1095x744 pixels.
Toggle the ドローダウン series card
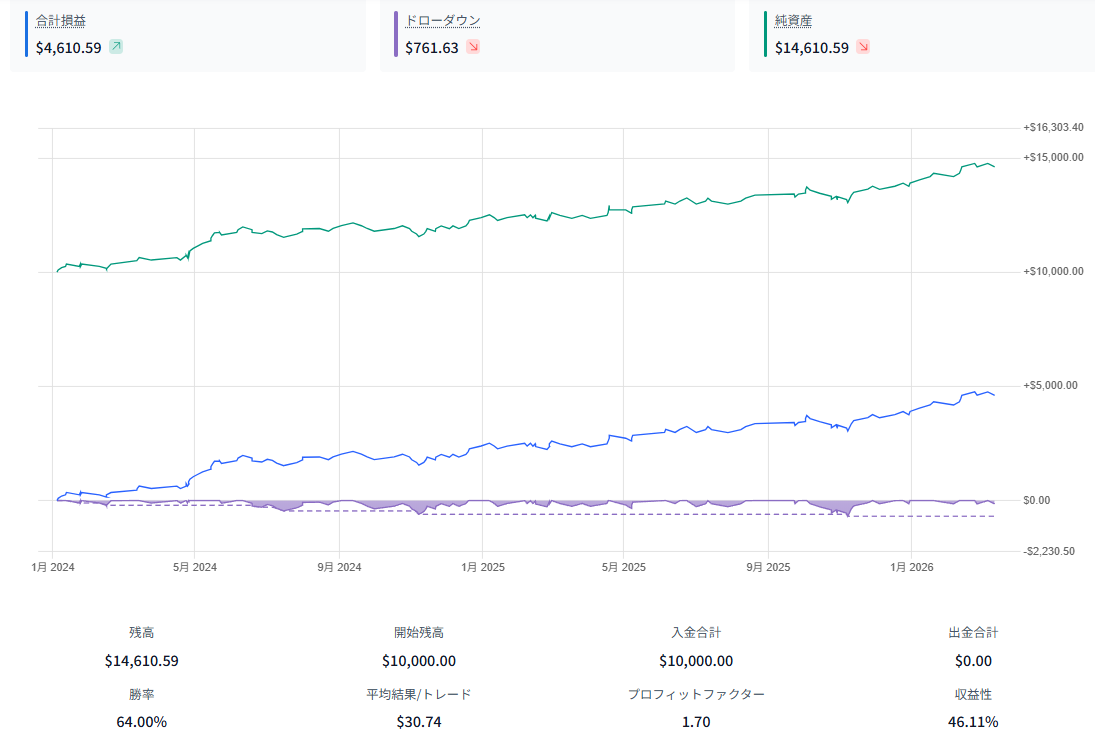pos(557,34)
